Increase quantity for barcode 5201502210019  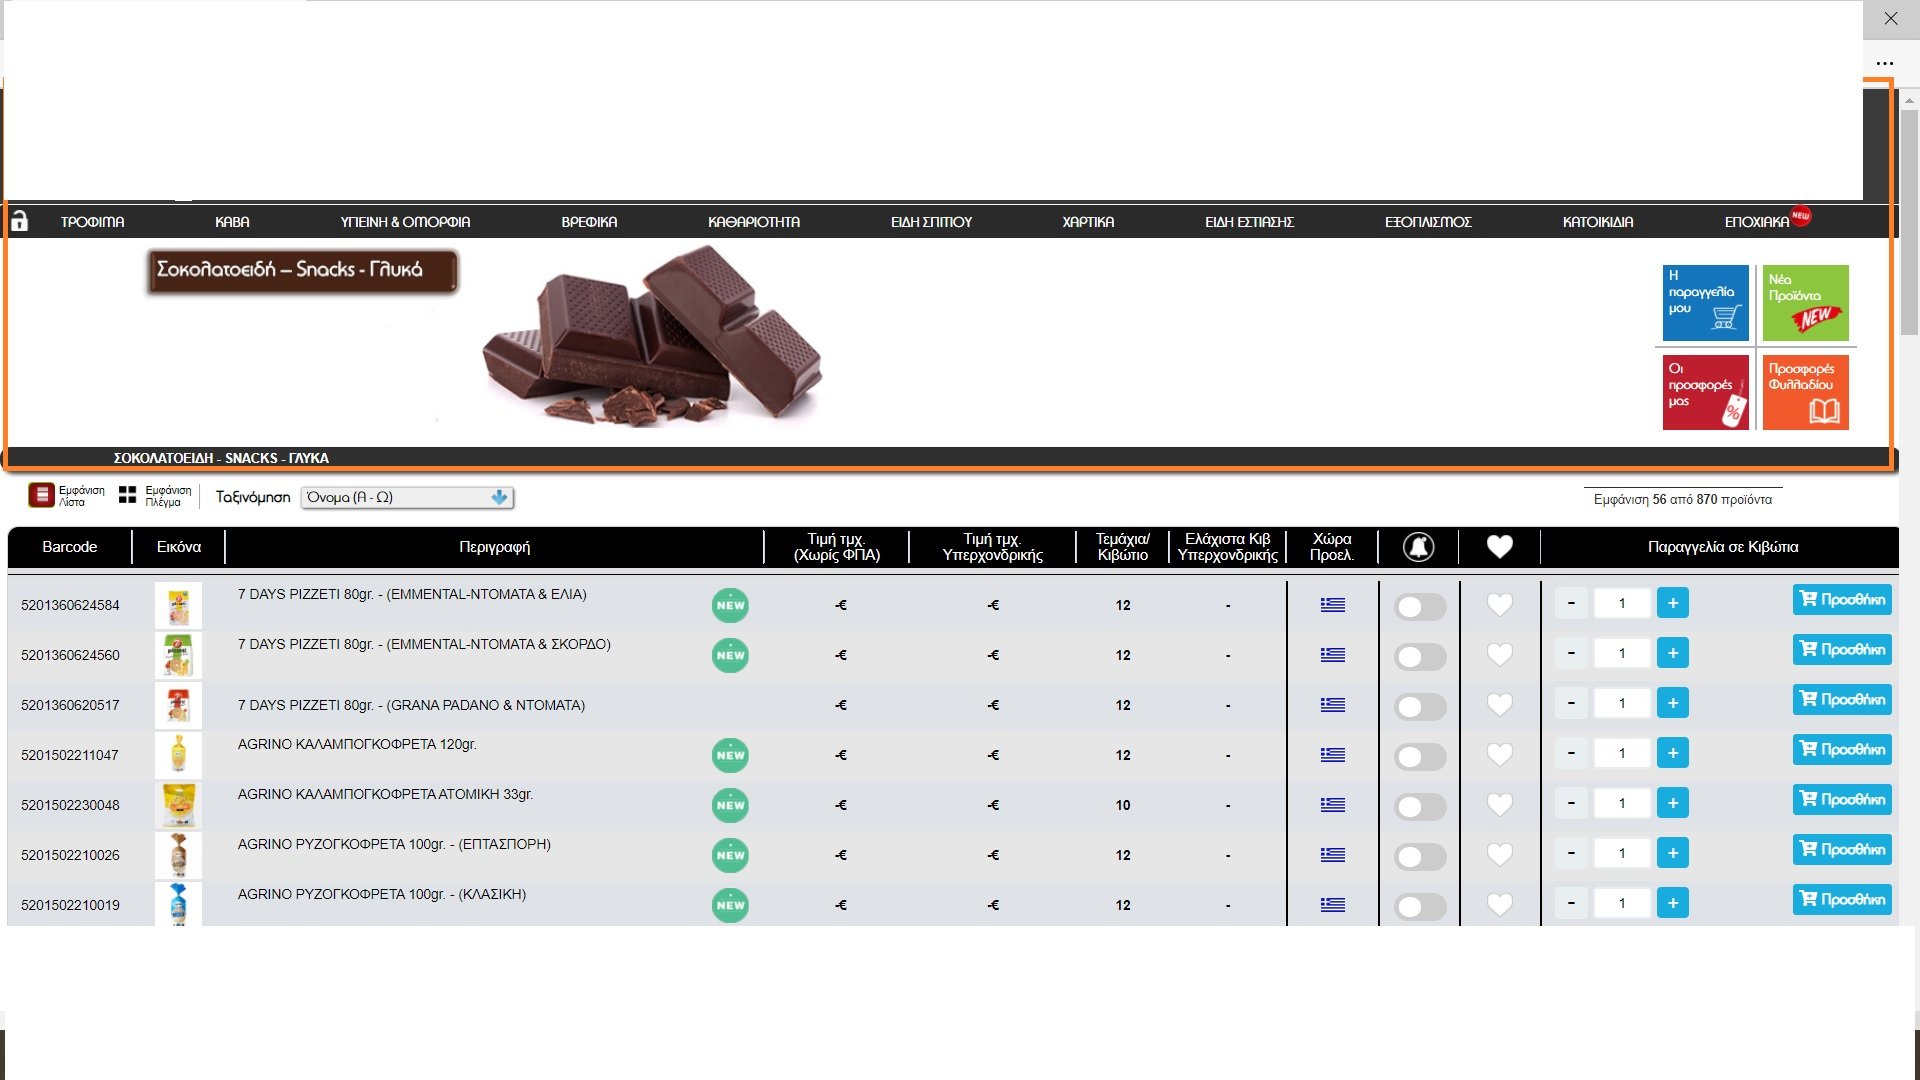1672,903
